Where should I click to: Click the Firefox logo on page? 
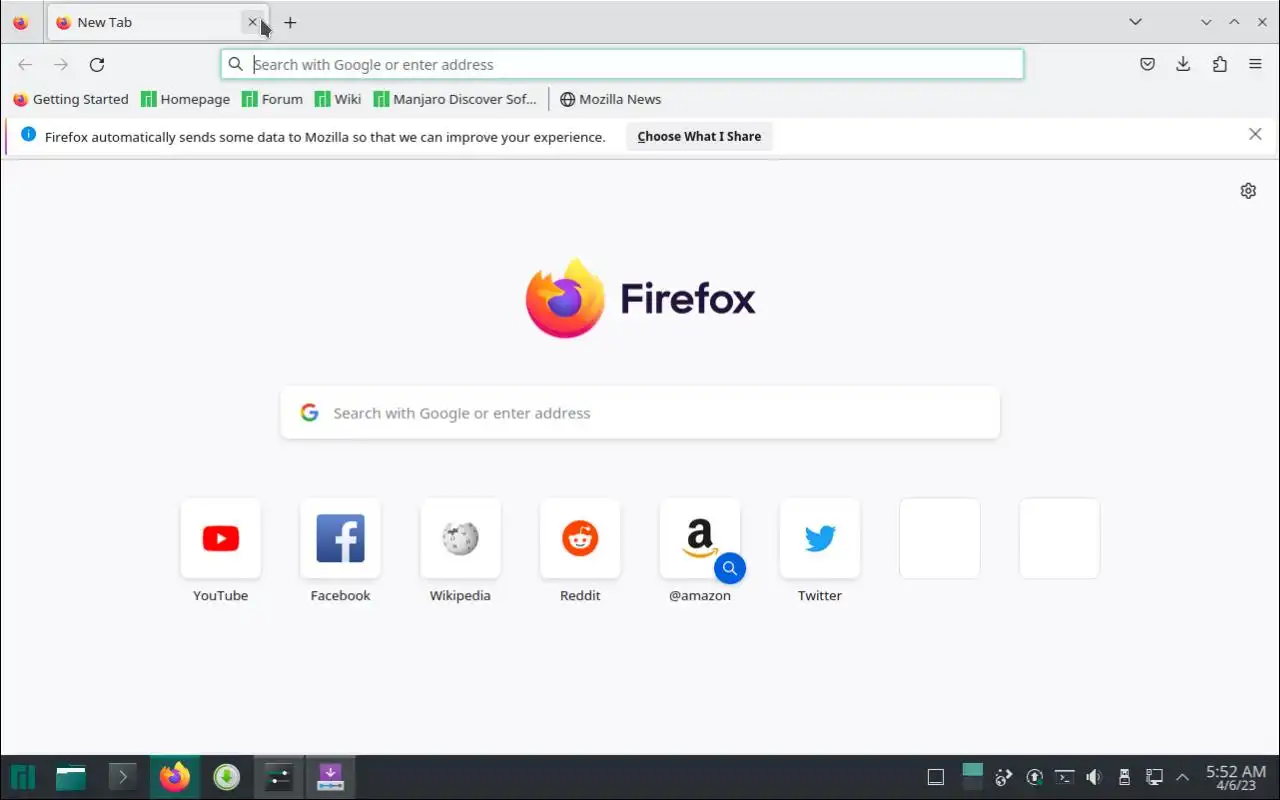[x=640, y=298]
